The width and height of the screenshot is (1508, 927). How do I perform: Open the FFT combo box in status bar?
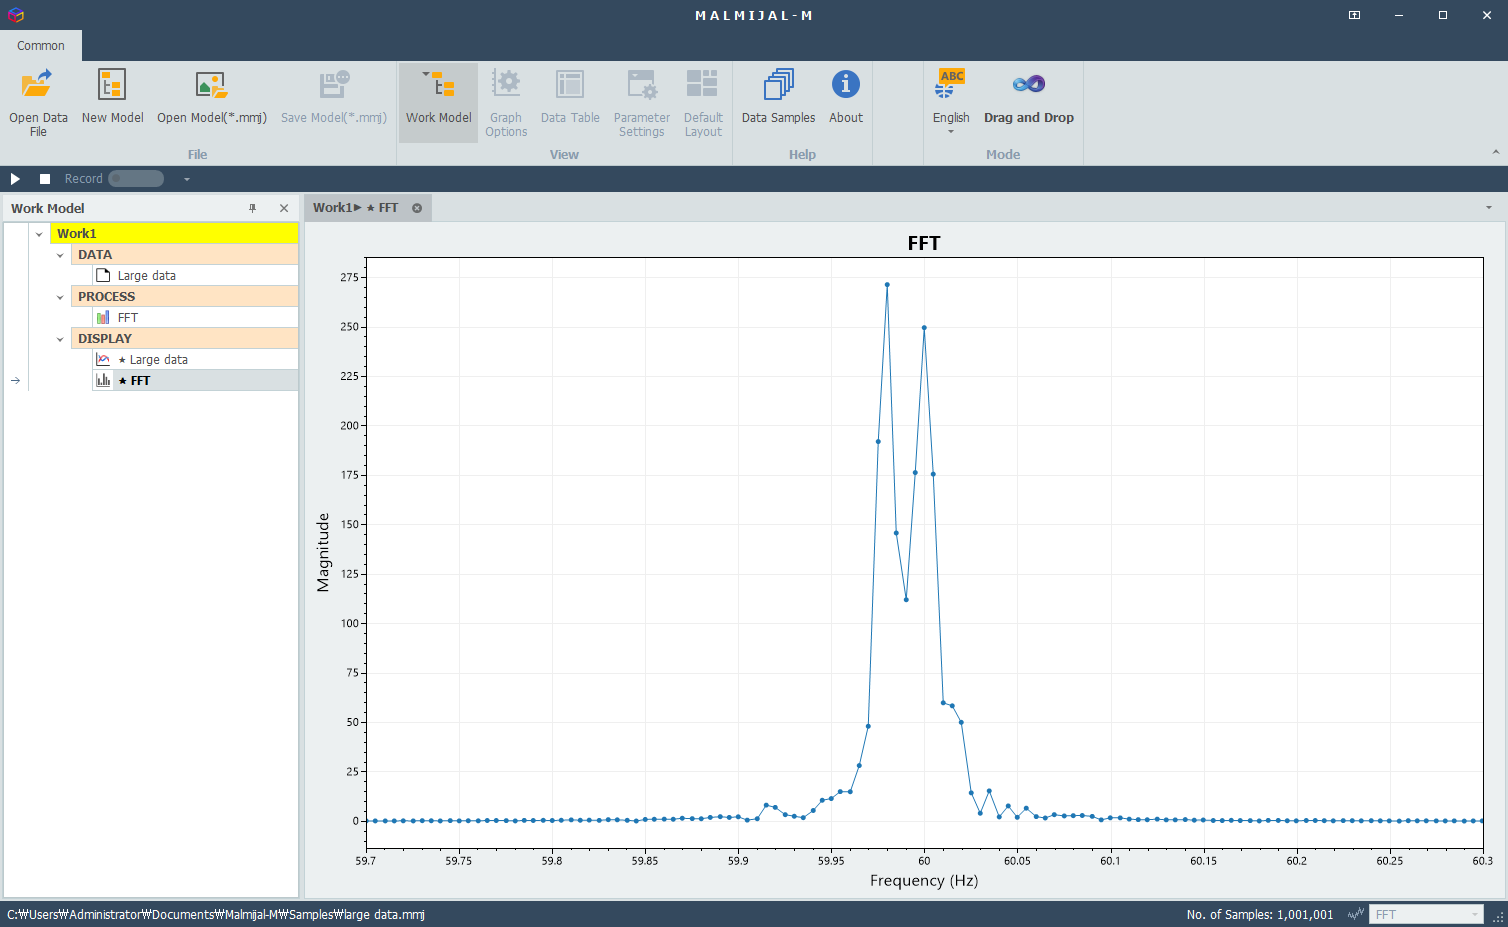1426,914
